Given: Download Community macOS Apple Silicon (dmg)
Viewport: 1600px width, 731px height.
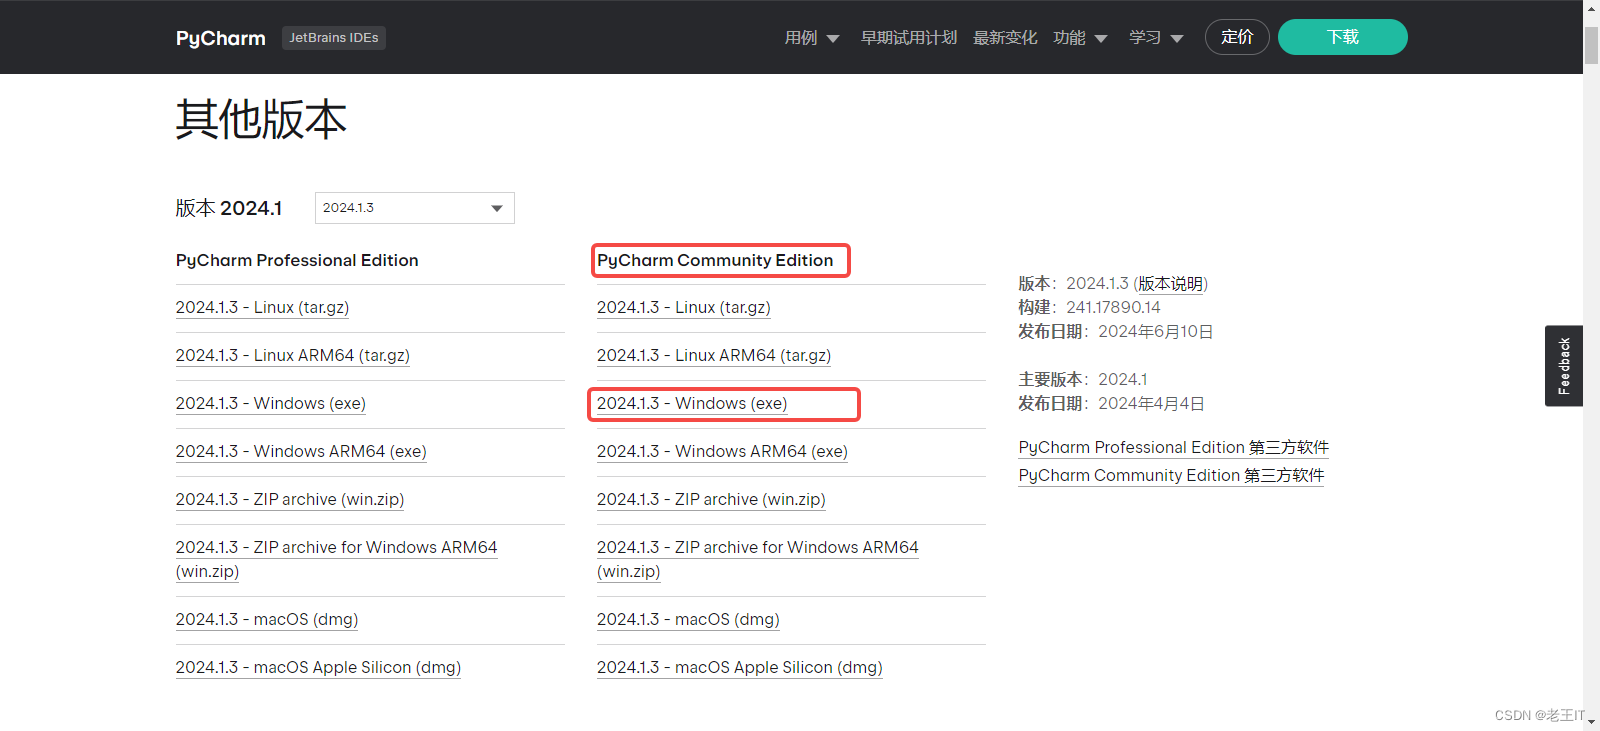Looking at the screenshot, I should [x=740, y=668].
